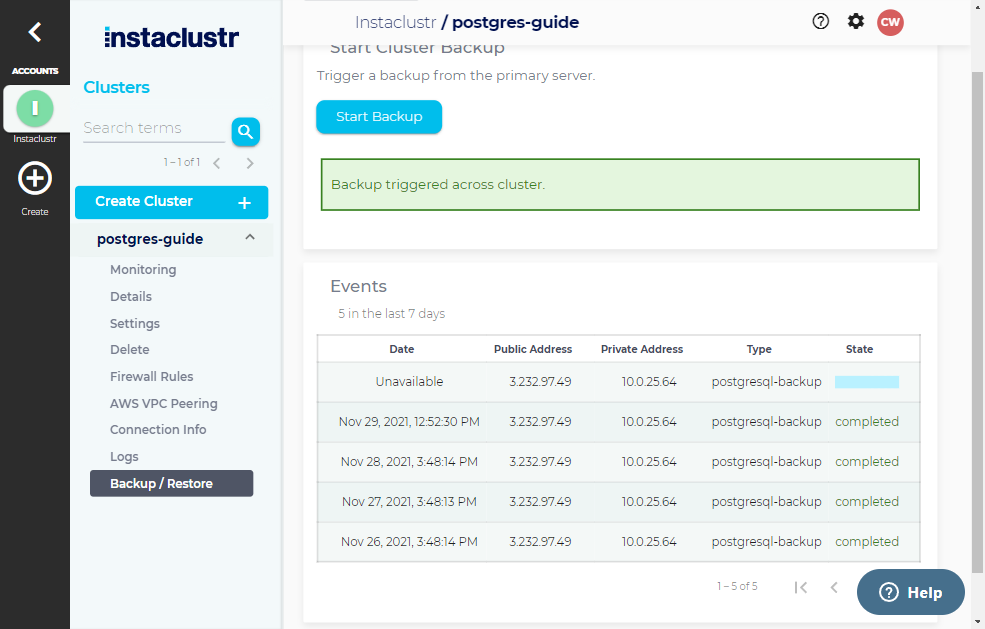This screenshot has height=629, width=985.
Task: Open the settings gear icon
Action: 856,21
